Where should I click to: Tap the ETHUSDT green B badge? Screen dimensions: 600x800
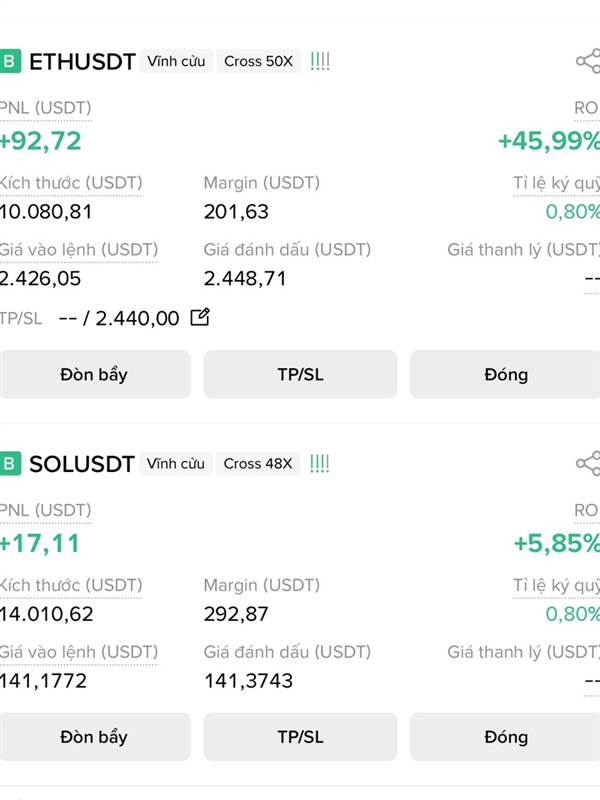[10, 61]
